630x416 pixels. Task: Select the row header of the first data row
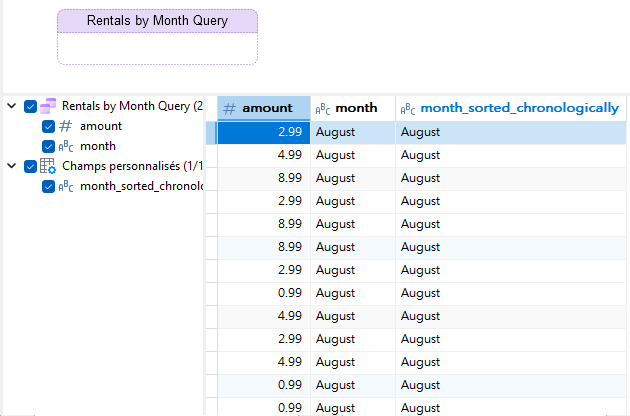coord(211,132)
